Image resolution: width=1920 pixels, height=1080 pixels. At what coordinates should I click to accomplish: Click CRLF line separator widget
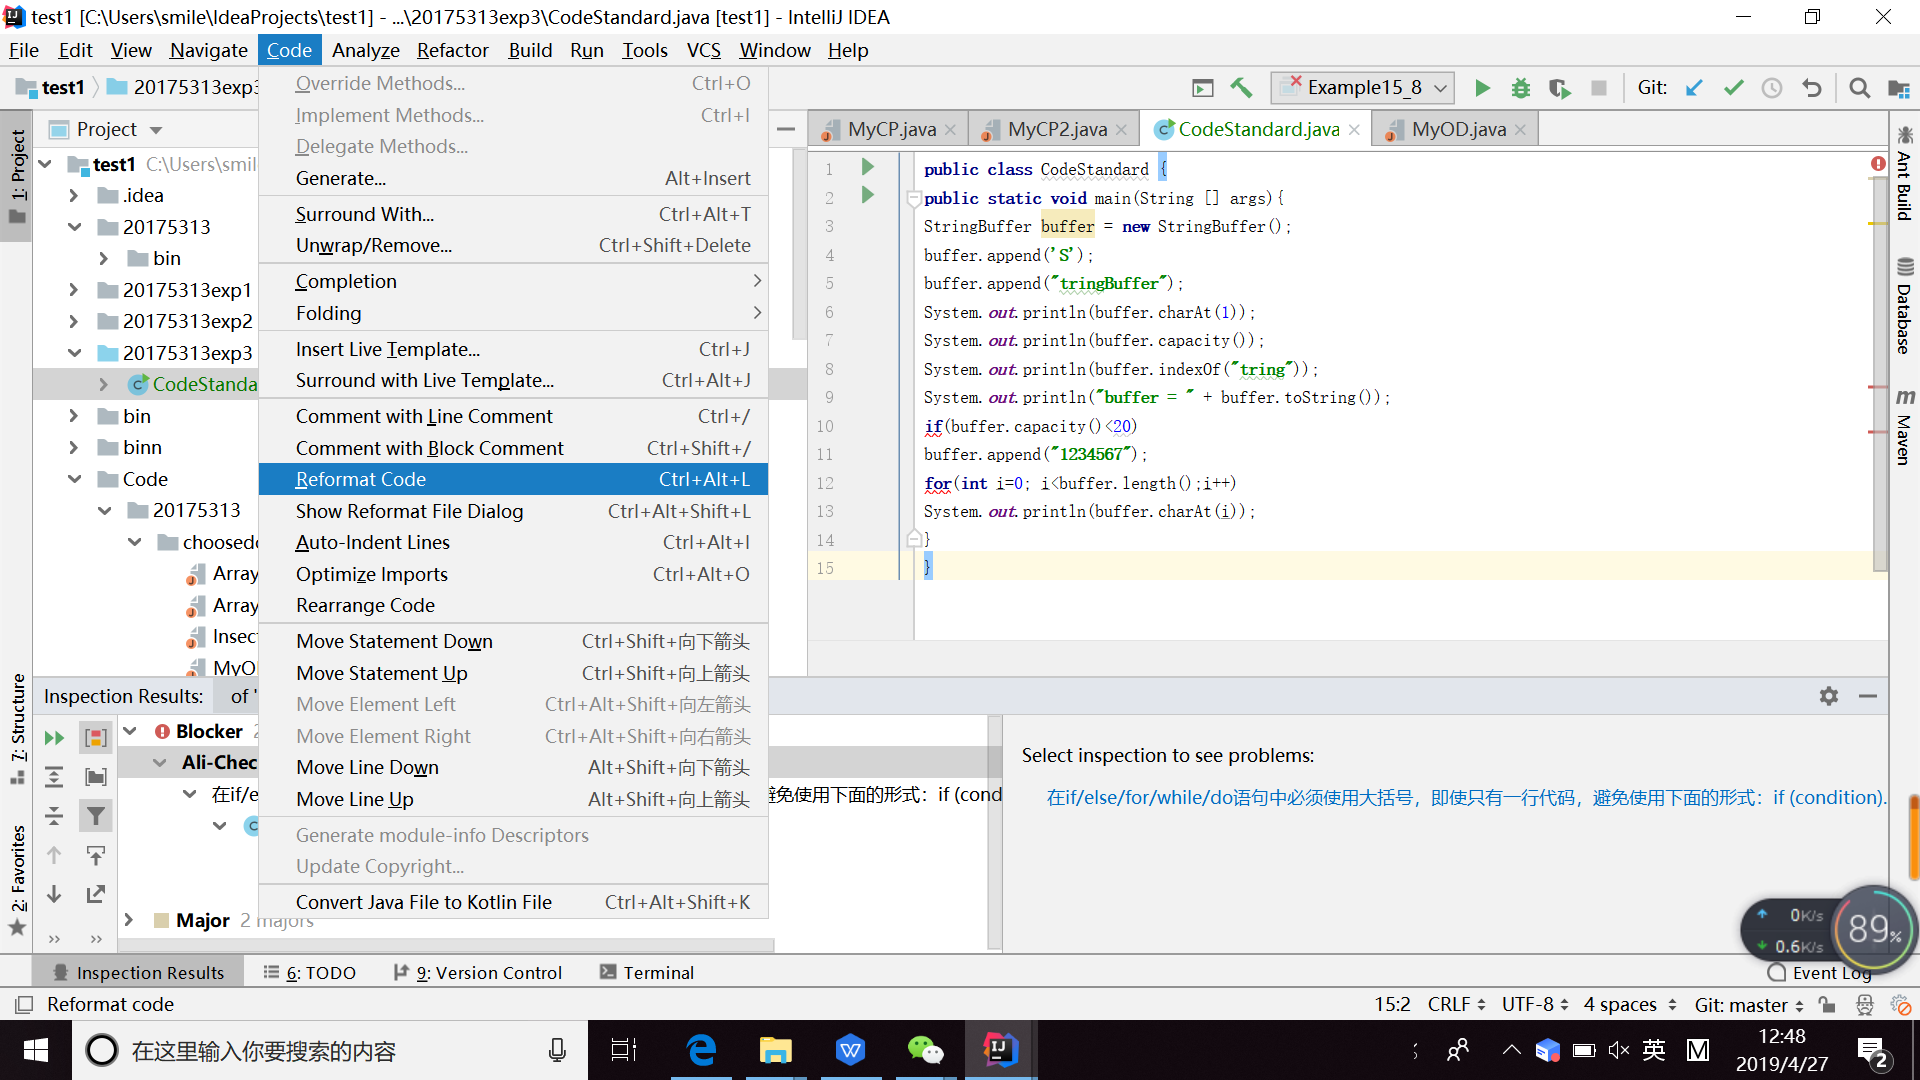pyautogui.click(x=1457, y=1004)
